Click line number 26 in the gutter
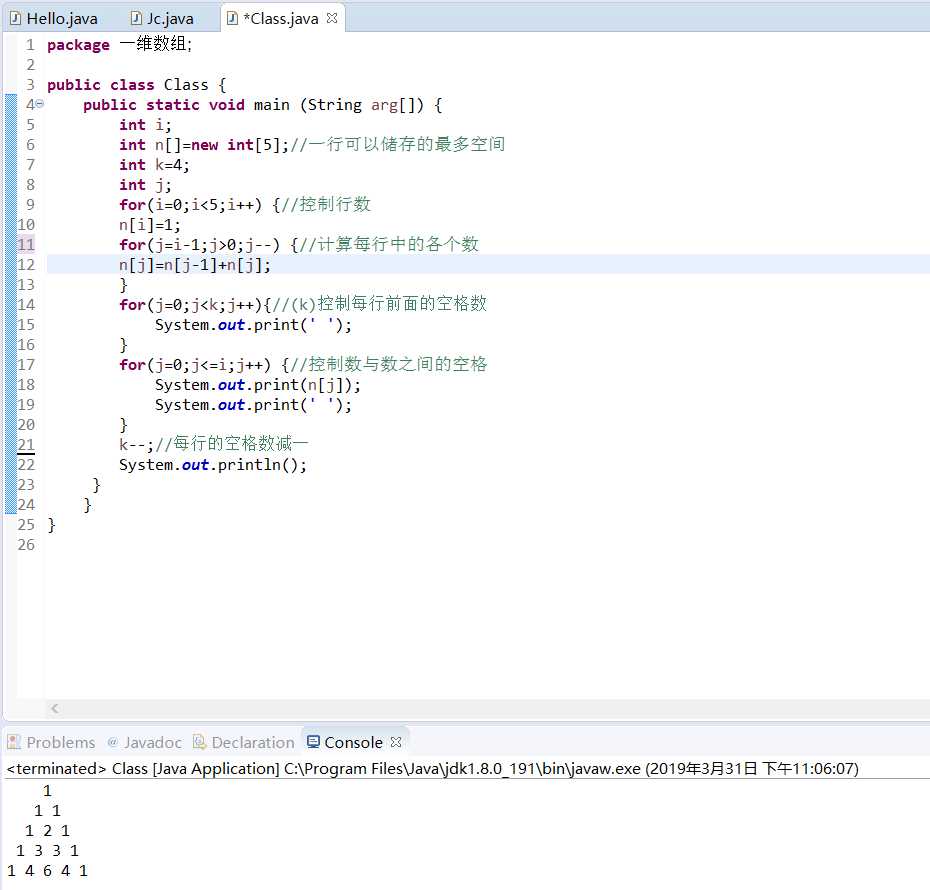930x890 pixels. [26, 544]
